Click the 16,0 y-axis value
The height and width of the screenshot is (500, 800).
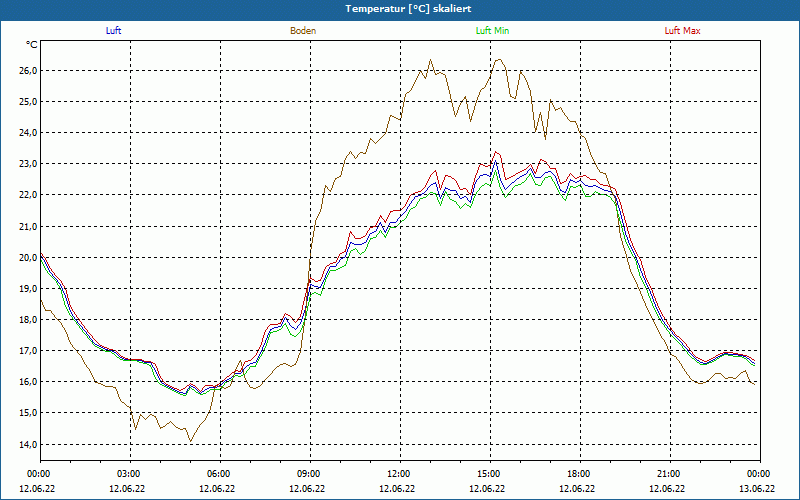(29, 382)
